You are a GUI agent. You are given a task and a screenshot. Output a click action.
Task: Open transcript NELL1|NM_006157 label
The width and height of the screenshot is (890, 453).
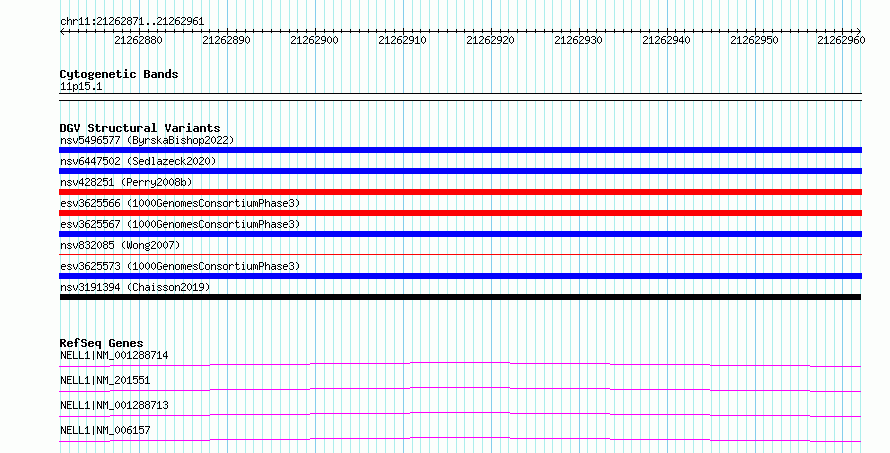pos(104,430)
